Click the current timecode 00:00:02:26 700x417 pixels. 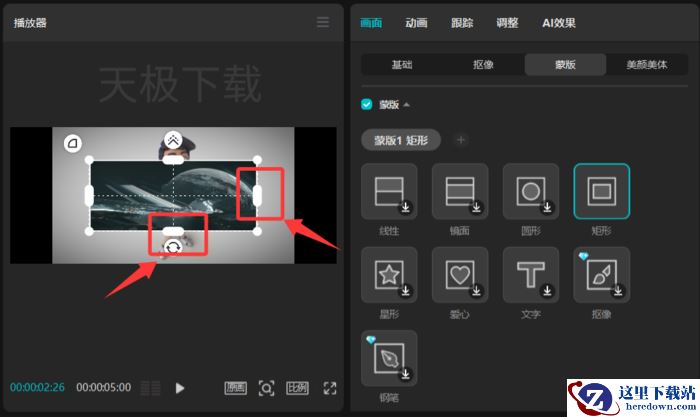[38, 387]
